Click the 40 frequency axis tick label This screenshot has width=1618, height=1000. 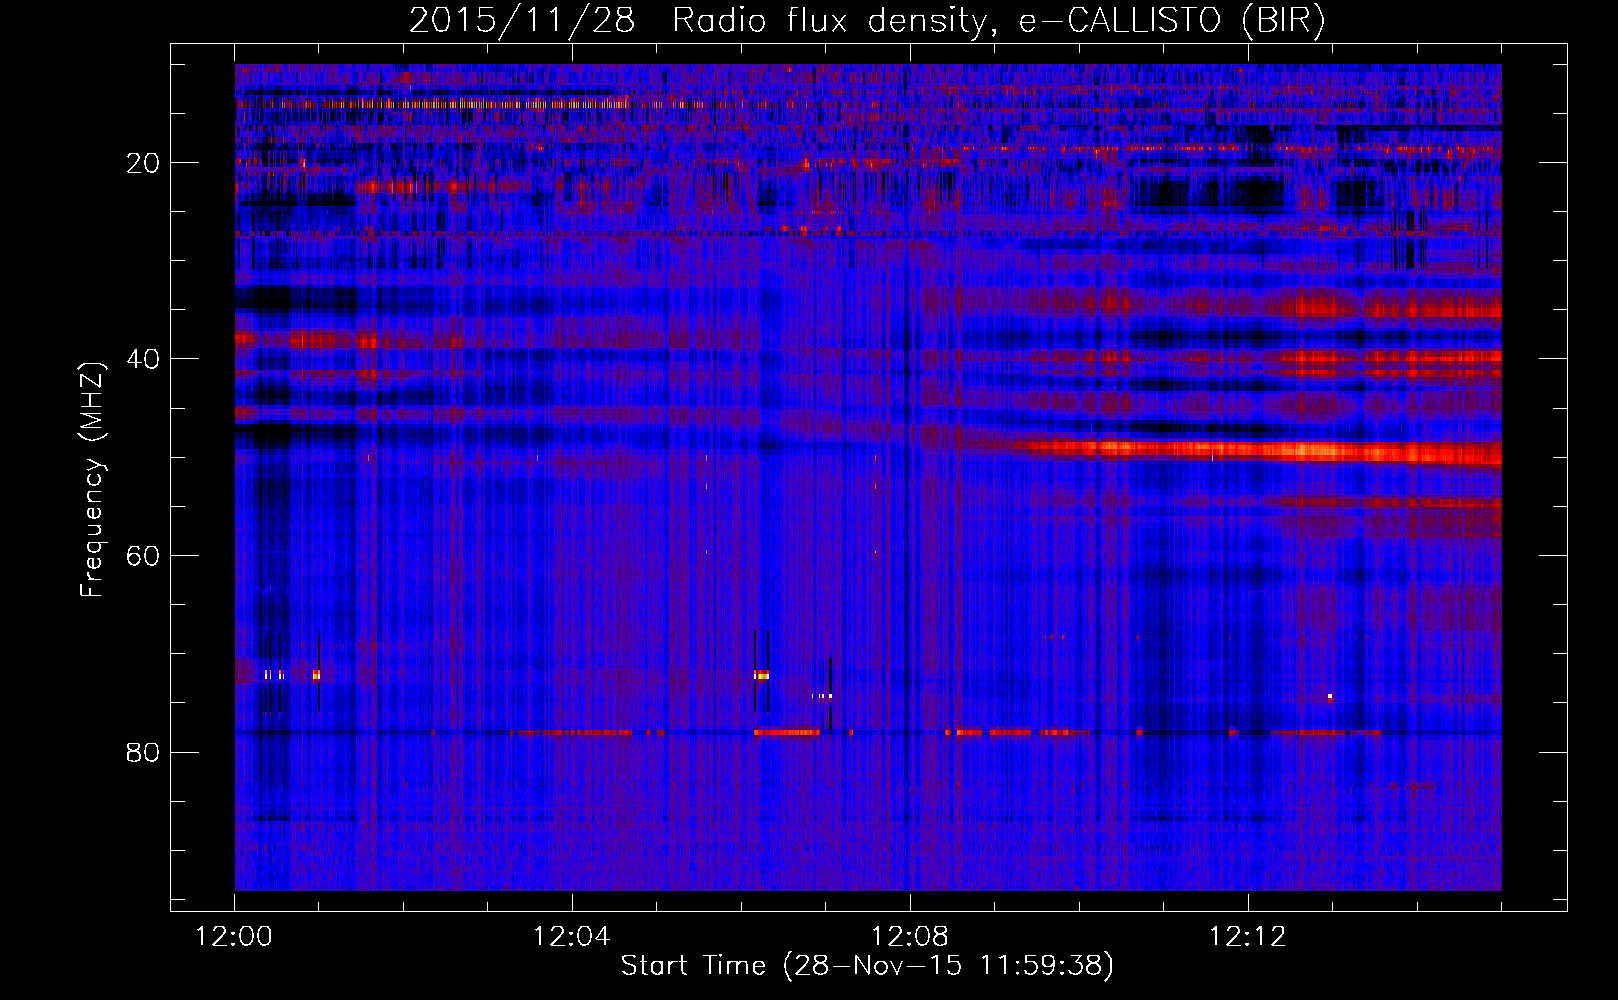[x=143, y=359]
